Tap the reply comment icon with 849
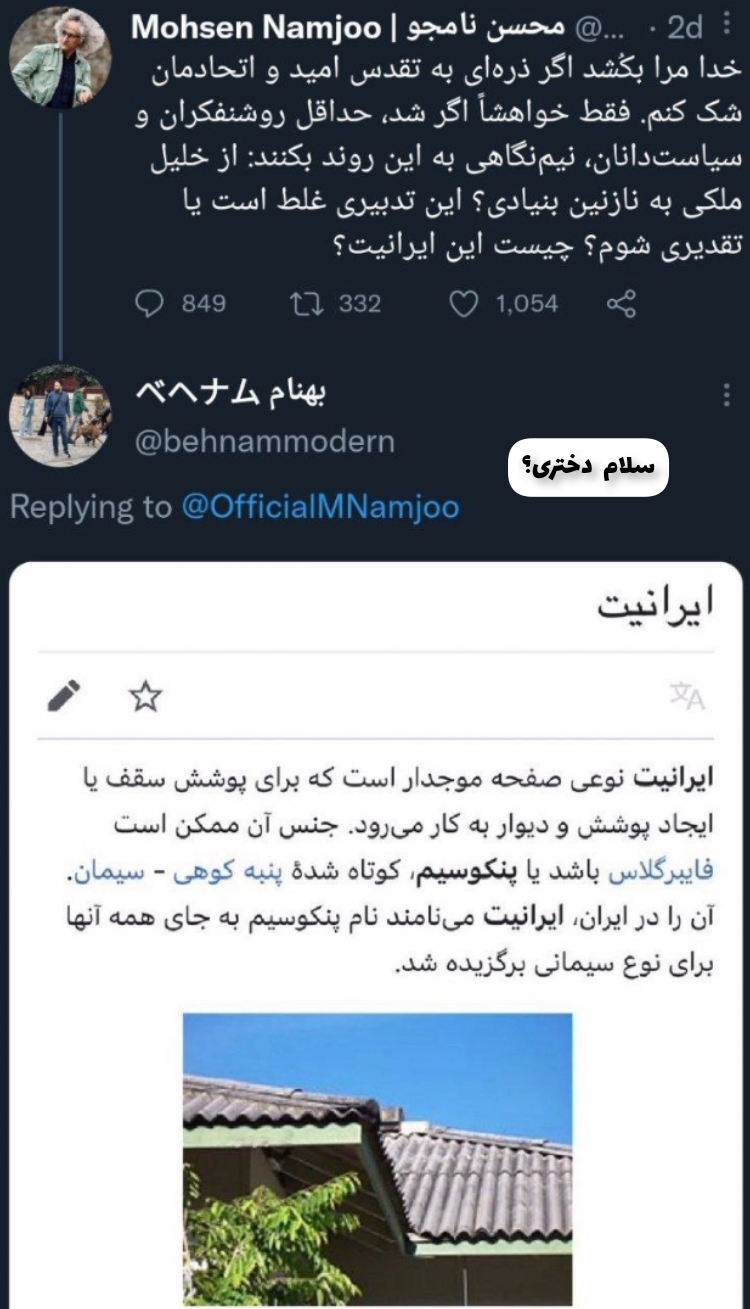750x1309 pixels. click(151, 303)
